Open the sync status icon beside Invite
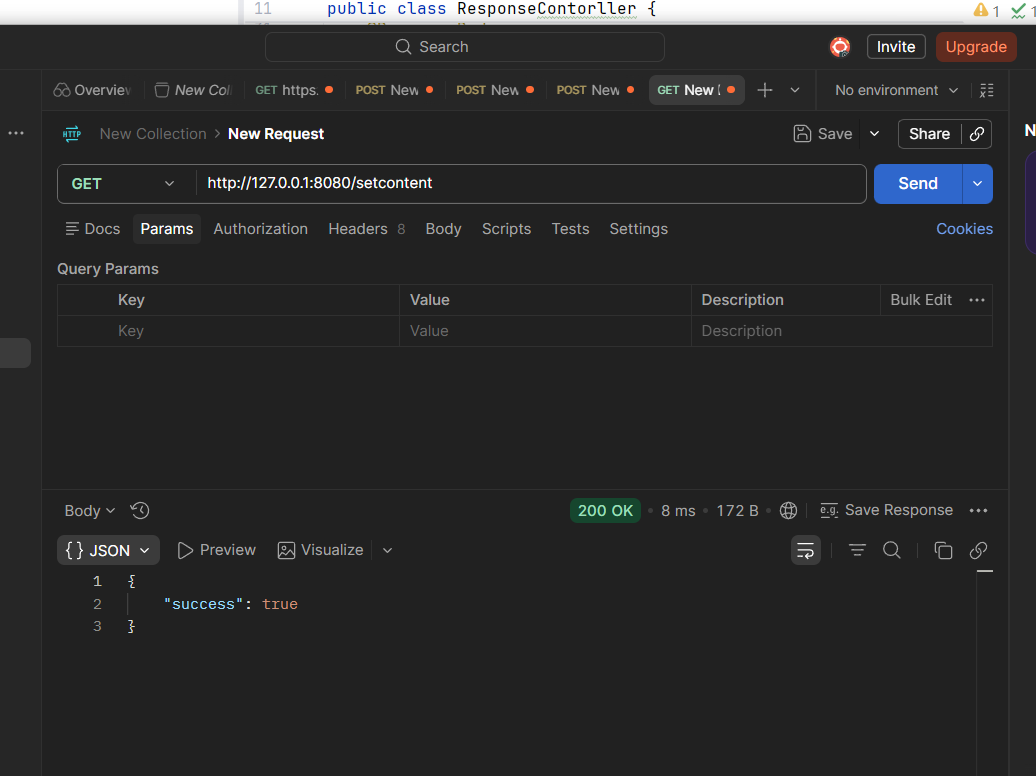The width and height of the screenshot is (1036, 776). [x=840, y=47]
